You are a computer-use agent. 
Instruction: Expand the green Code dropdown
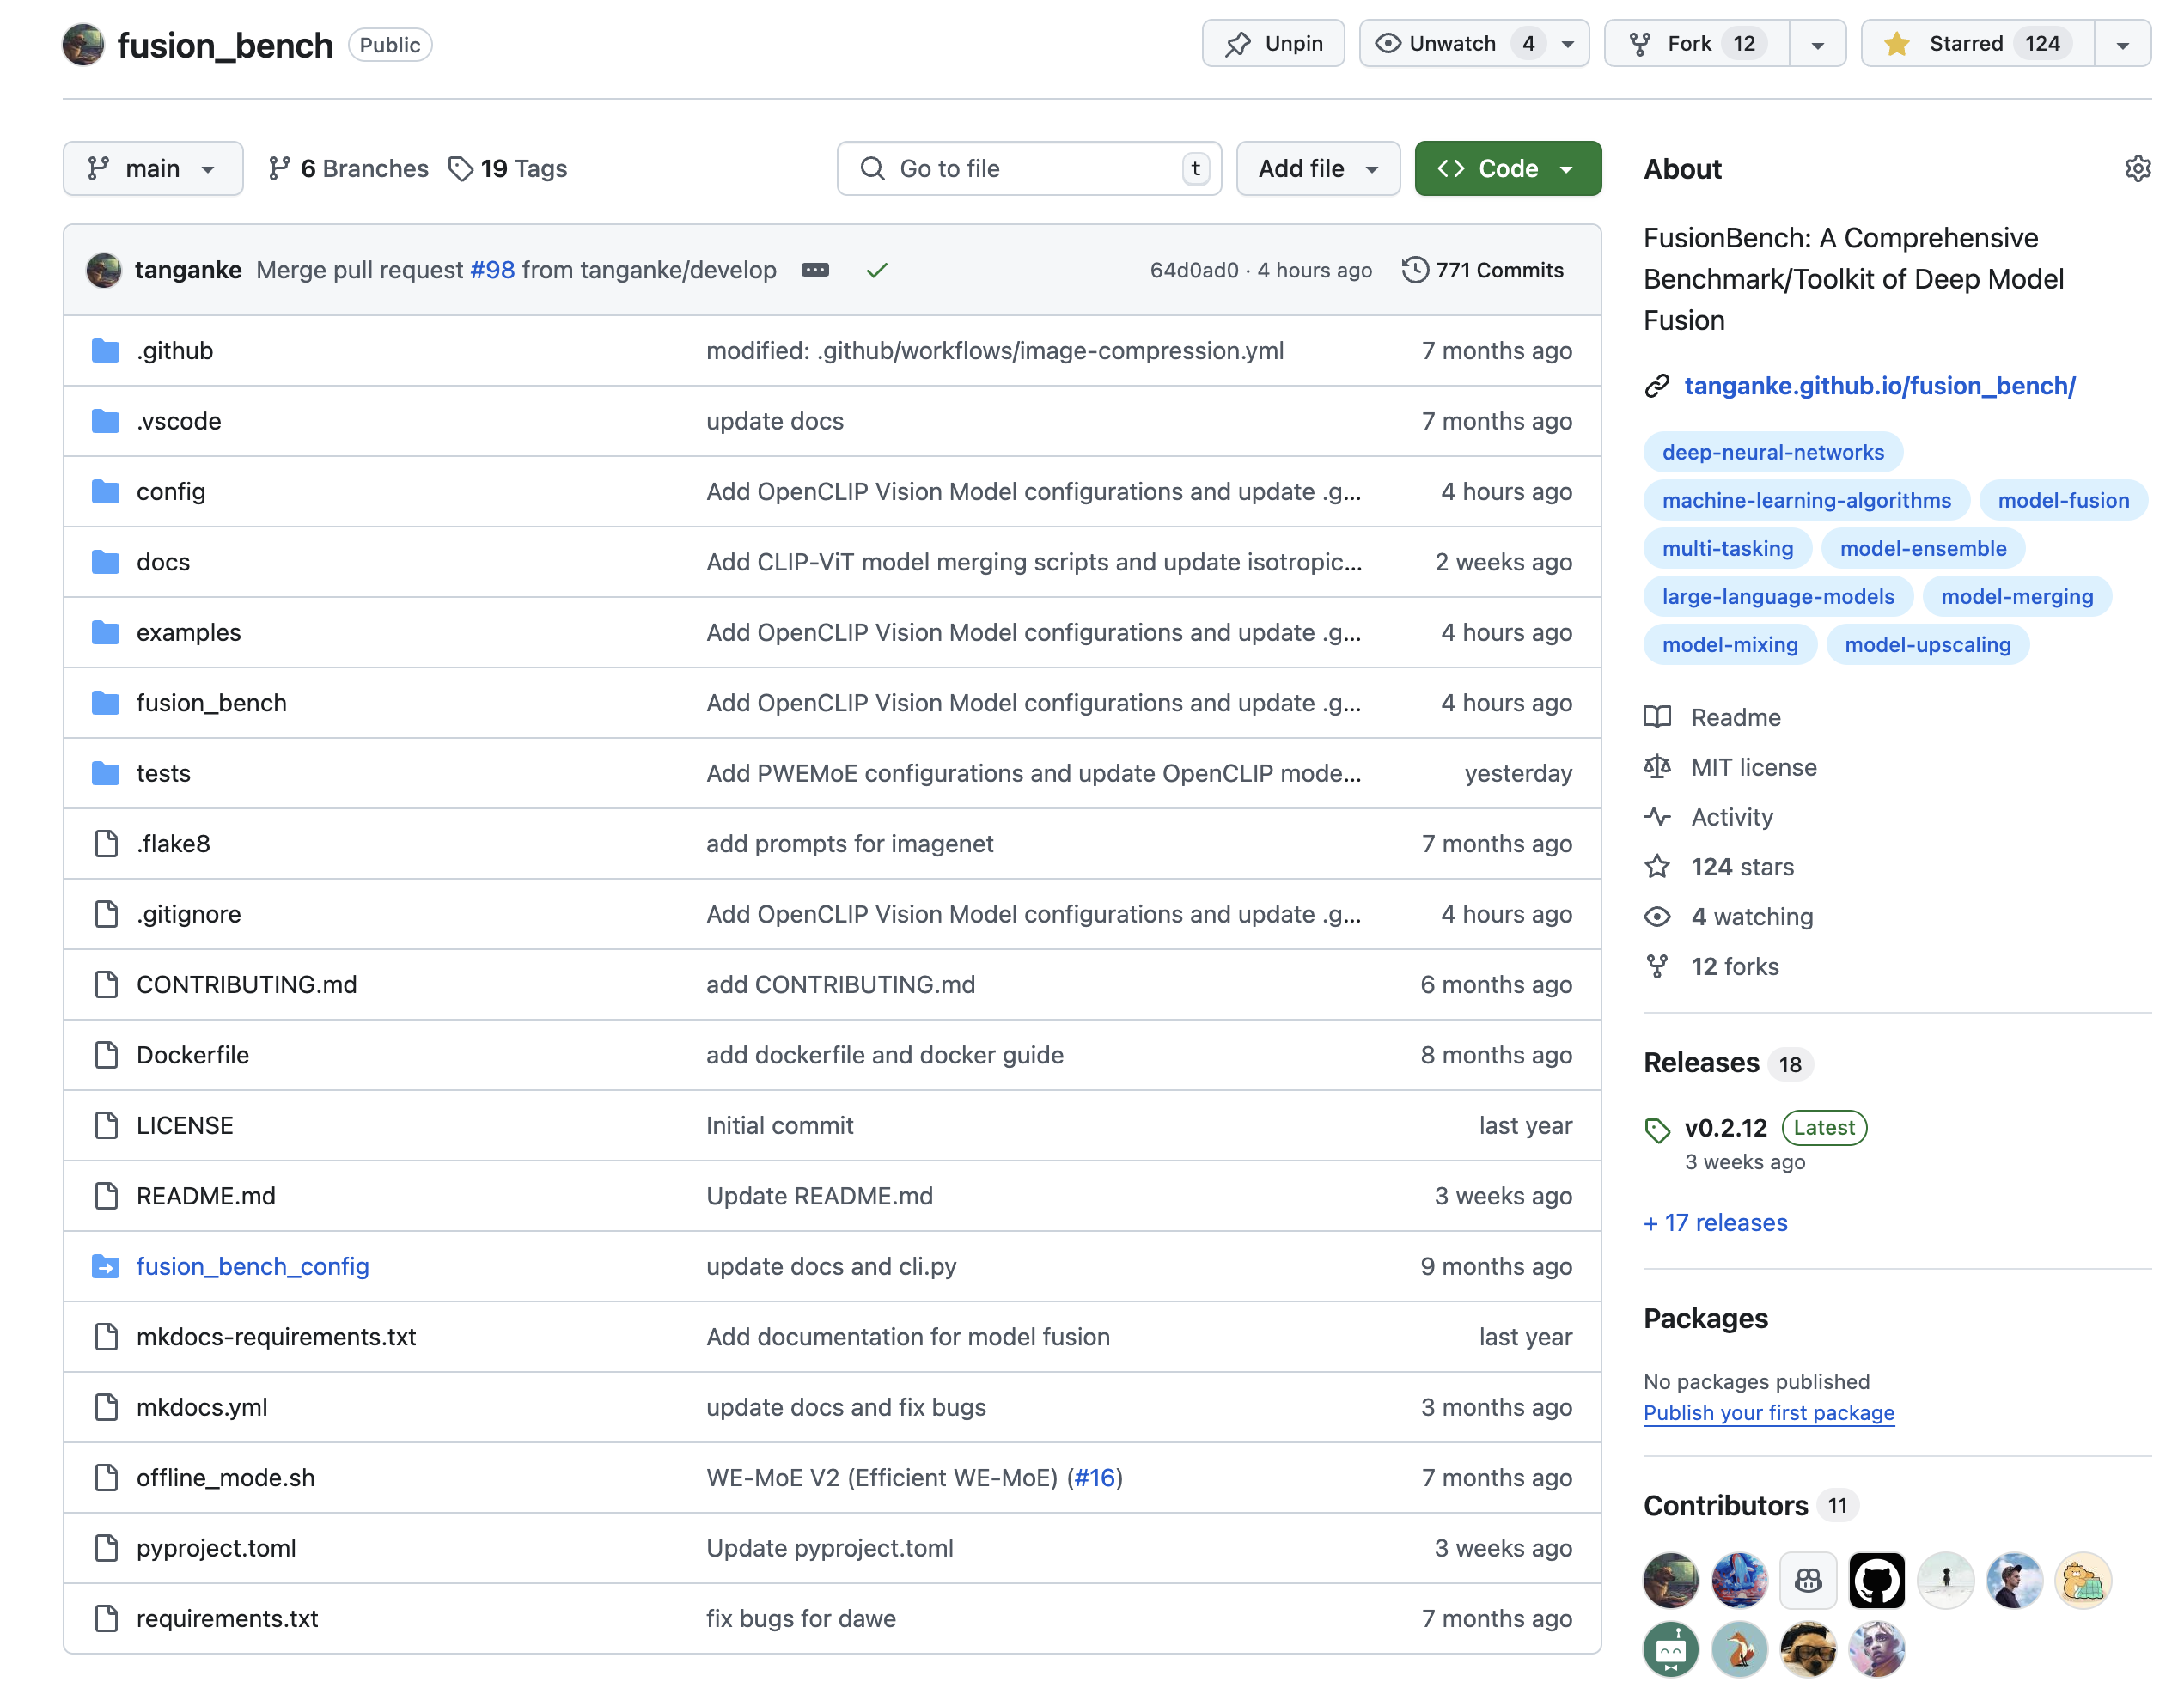[1507, 168]
